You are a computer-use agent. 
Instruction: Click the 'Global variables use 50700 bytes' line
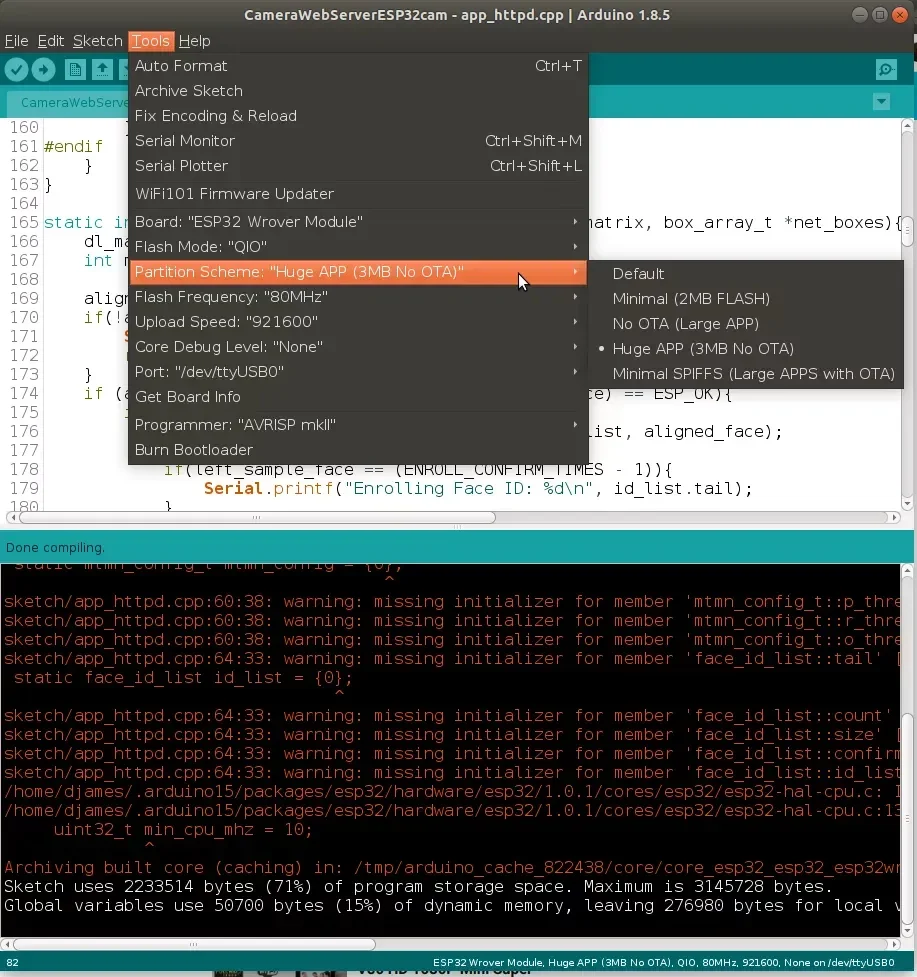tap(452, 905)
